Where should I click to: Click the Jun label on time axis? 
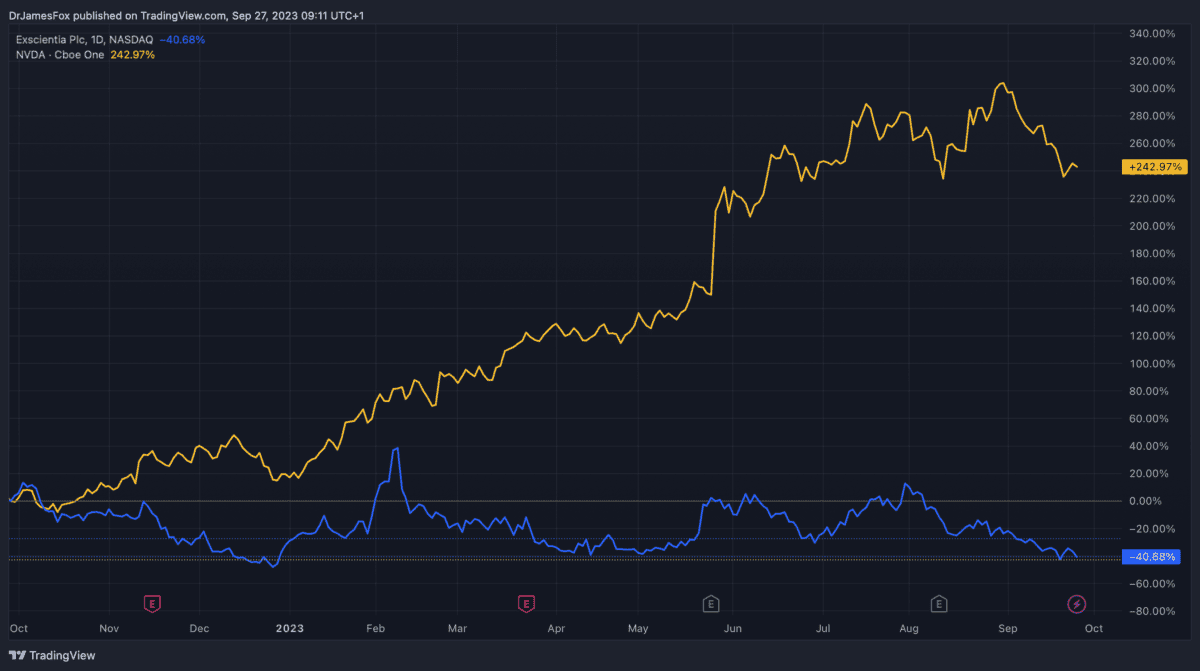[x=733, y=629]
